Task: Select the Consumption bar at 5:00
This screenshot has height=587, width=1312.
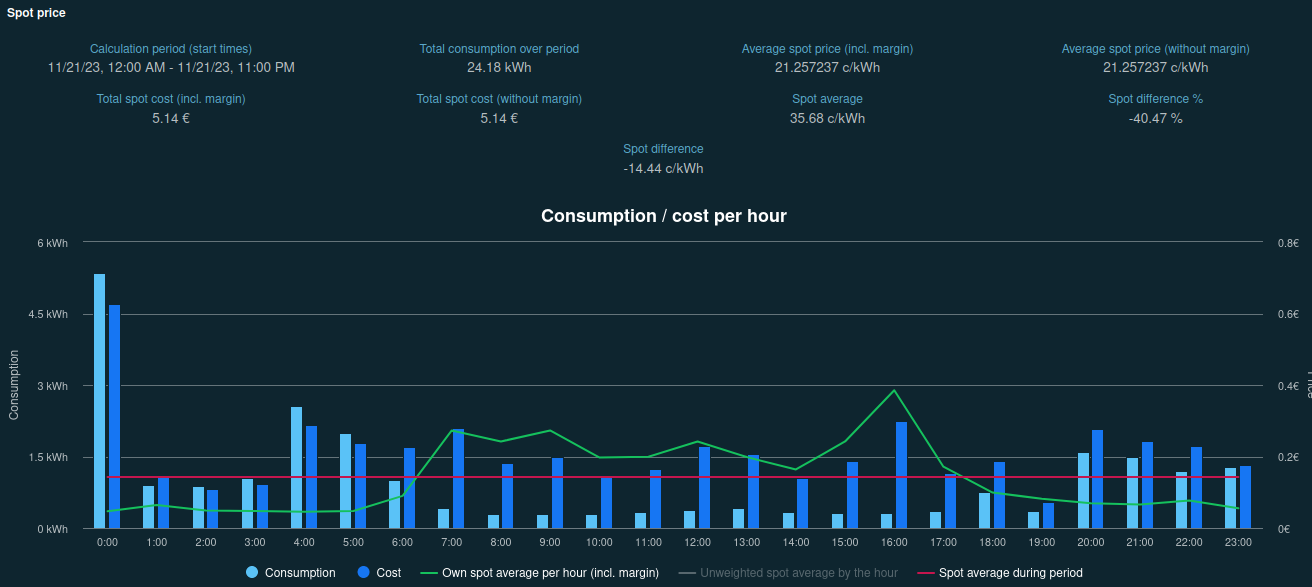Action: 345,481
